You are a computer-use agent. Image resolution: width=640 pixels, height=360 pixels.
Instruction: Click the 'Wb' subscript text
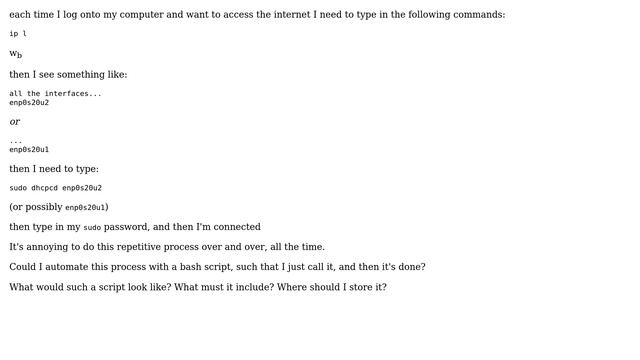[16, 54]
